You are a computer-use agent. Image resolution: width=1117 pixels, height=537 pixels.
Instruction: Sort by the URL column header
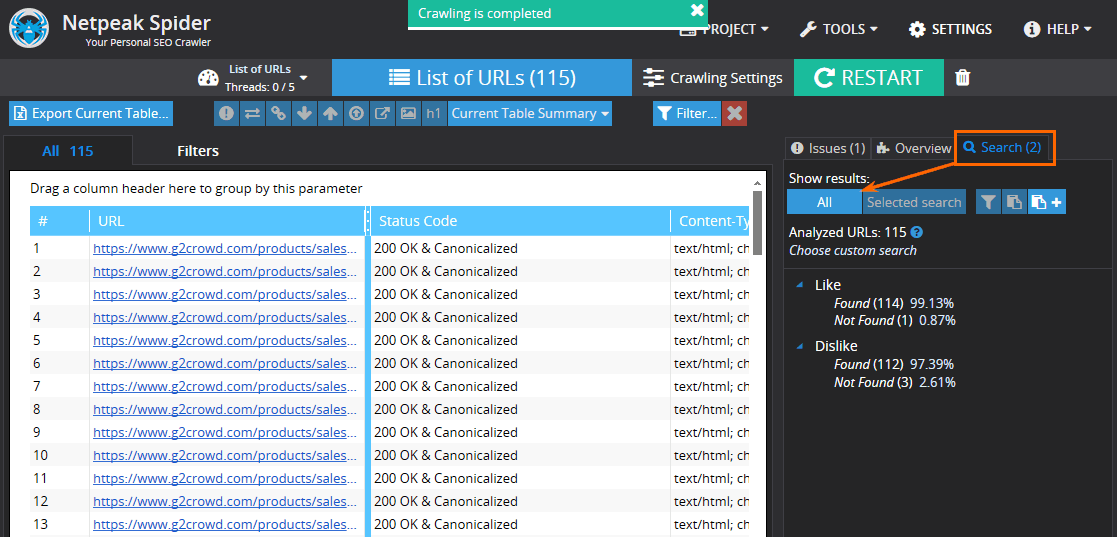coord(227,221)
